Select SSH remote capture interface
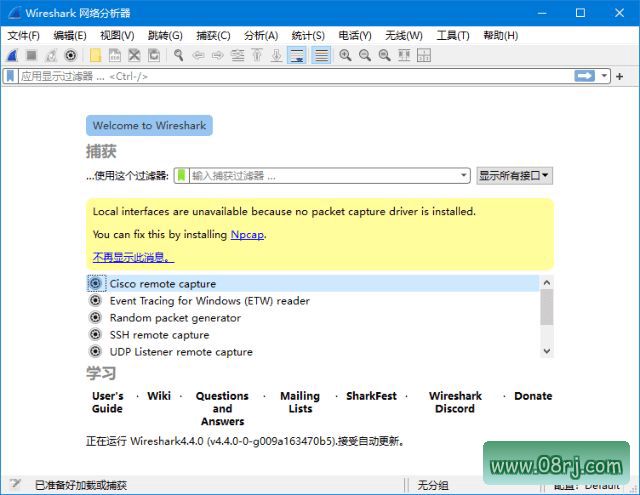This screenshot has width=640, height=495. 313,335
